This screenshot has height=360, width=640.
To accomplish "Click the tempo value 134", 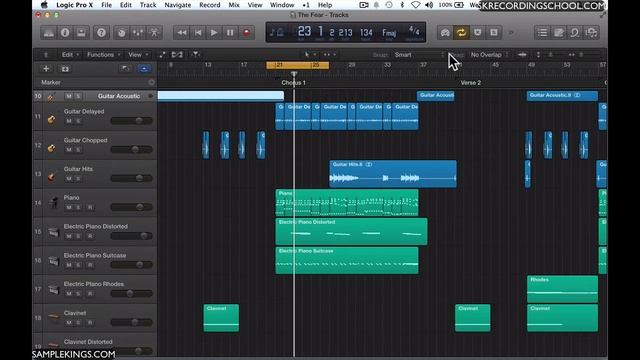I will 366,33.
